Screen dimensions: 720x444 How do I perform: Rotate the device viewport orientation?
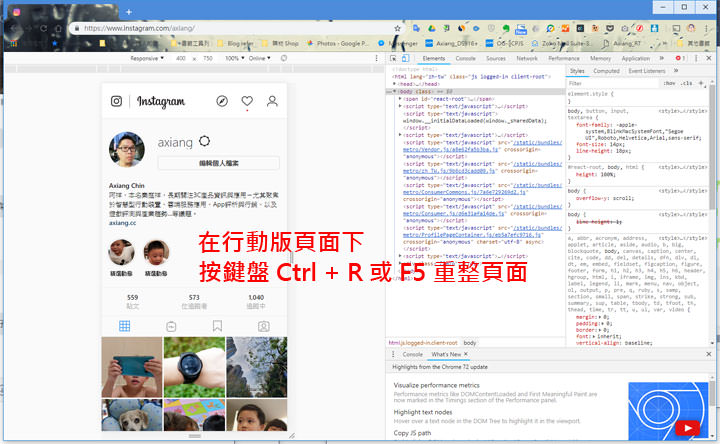[x=284, y=58]
